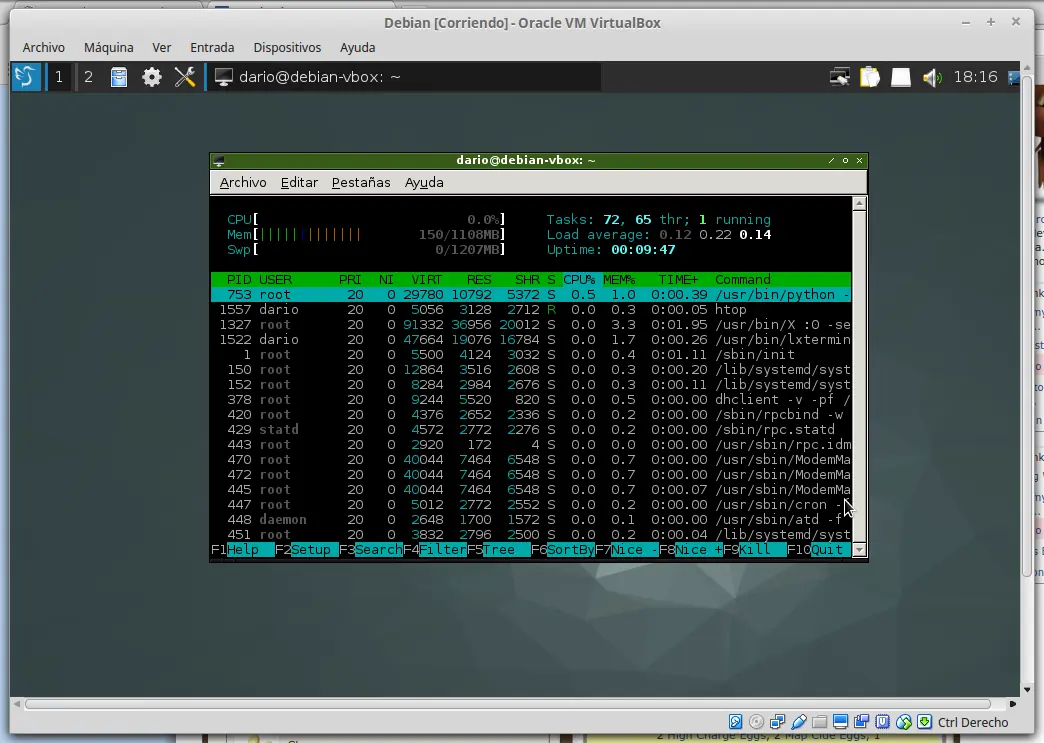Click the video capture indicator icon
Image resolution: width=1044 pixels, height=743 pixels.
(x=862, y=722)
